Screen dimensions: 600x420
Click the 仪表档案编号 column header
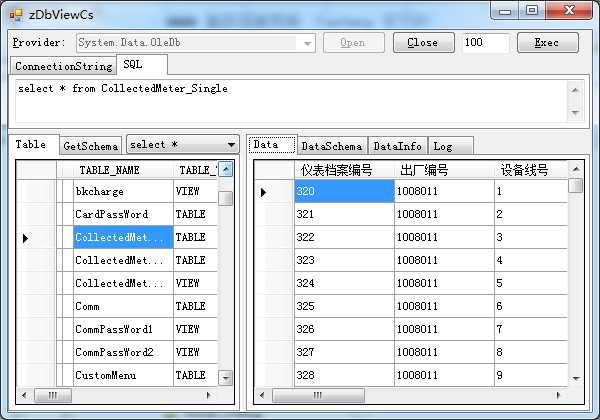(344, 170)
